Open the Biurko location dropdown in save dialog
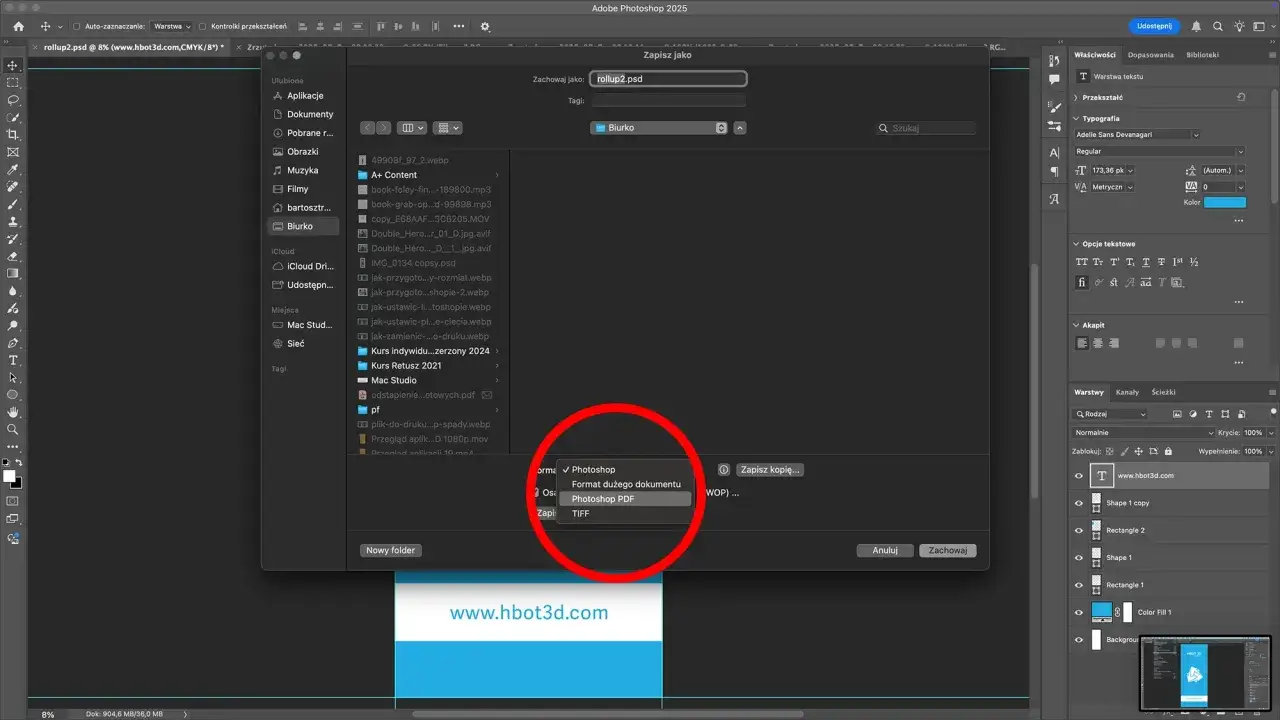The height and width of the screenshot is (720, 1280). click(658, 127)
